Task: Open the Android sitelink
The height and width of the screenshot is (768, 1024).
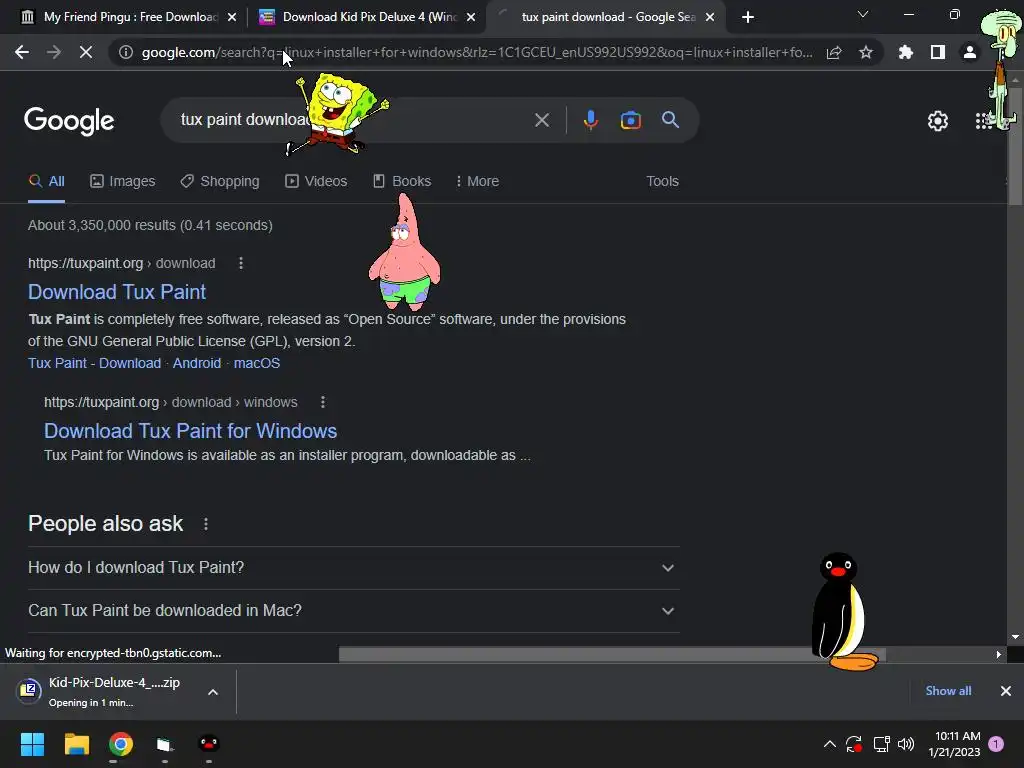Action: pyautogui.click(x=197, y=363)
